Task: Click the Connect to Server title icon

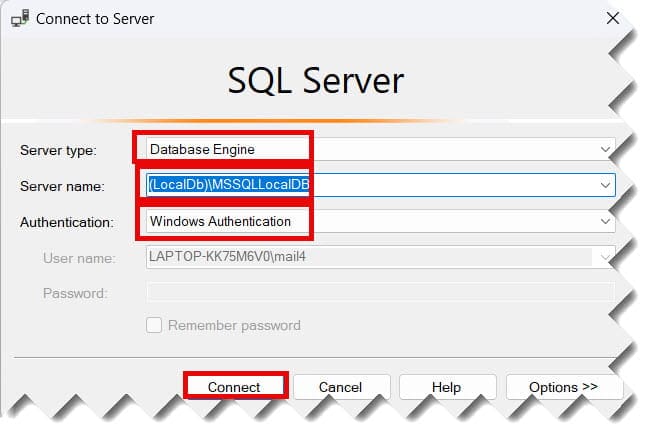Action: click(20, 19)
